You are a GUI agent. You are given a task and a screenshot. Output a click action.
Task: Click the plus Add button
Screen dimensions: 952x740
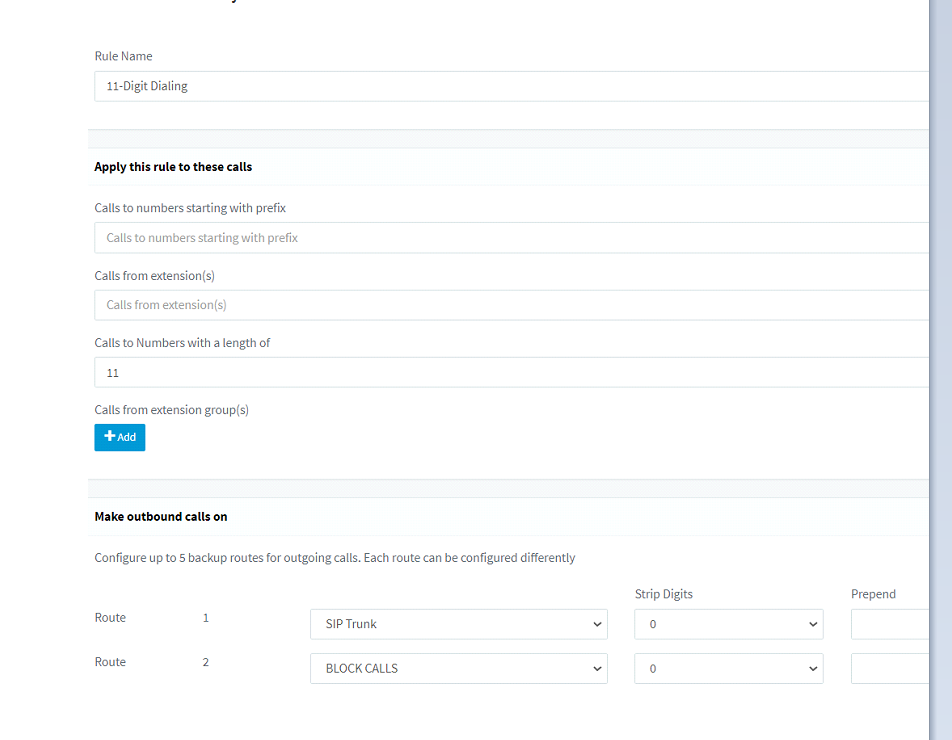[x=120, y=437]
